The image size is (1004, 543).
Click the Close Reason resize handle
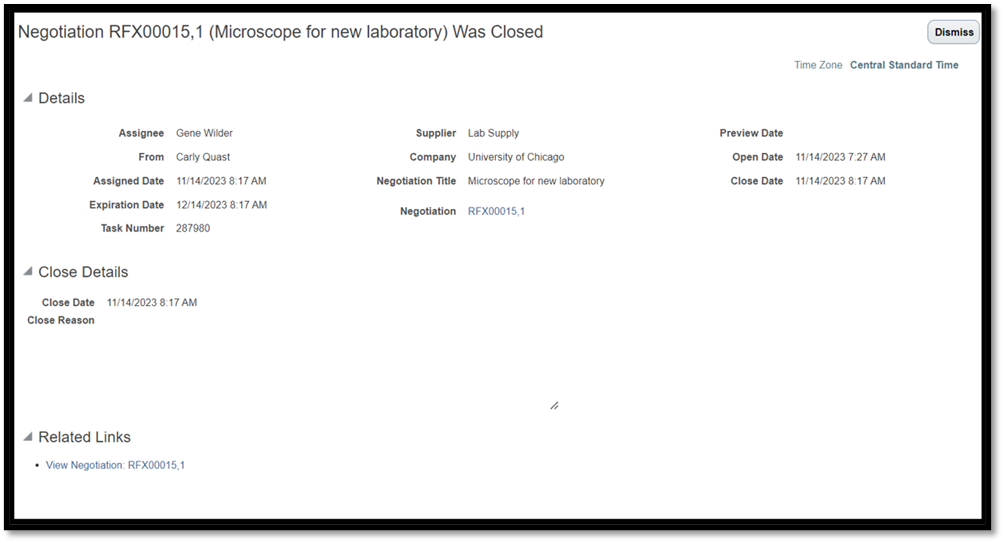pos(553,405)
